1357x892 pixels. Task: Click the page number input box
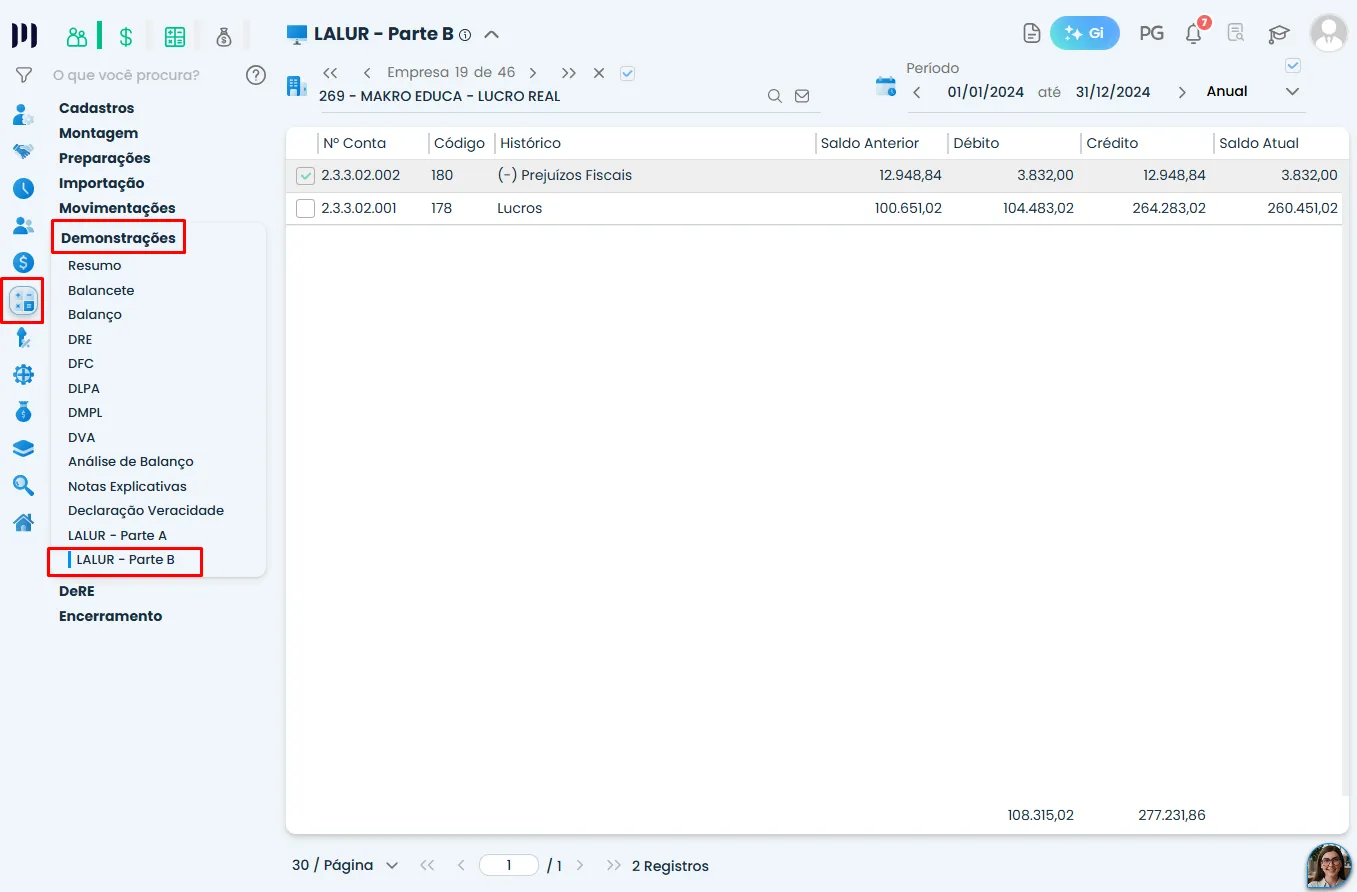509,865
